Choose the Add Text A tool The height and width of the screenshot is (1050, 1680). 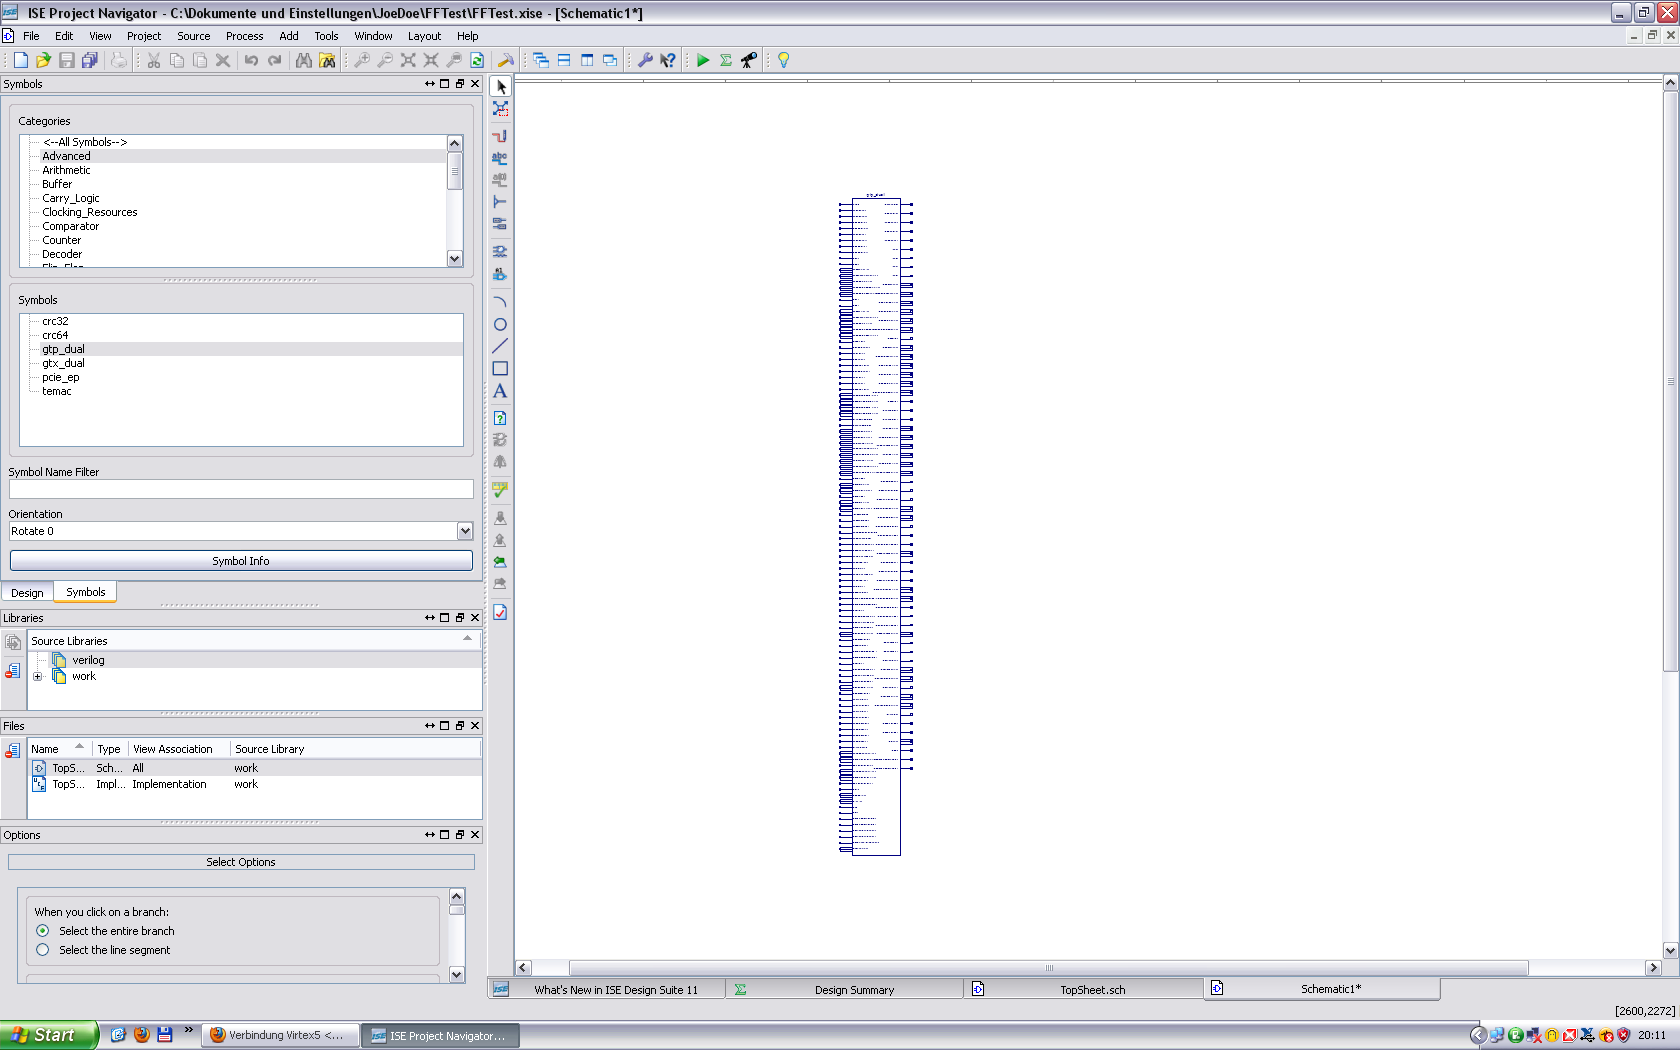(x=500, y=391)
